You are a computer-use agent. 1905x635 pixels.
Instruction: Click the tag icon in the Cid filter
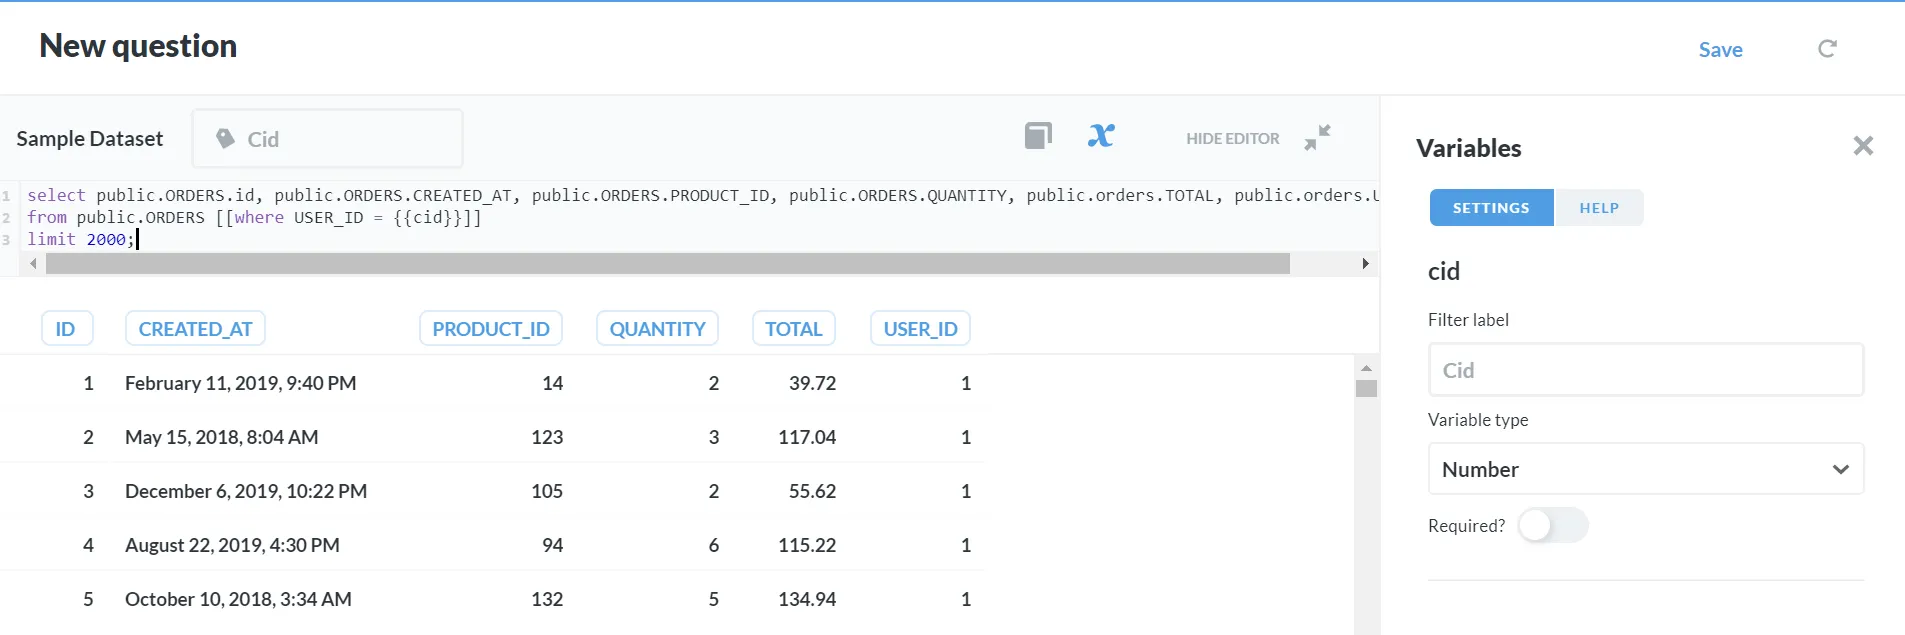click(x=226, y=138)
